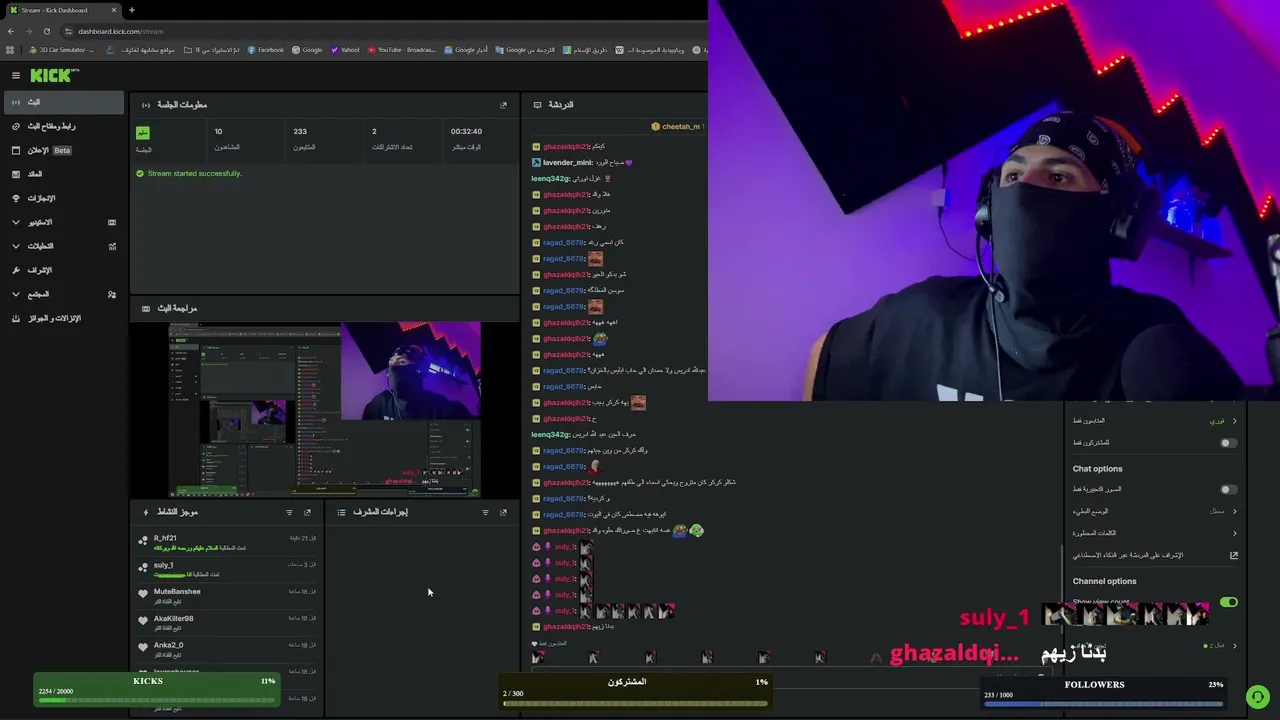
Task: Click the chat bubble icon in chat header
Action: tap(537, 105)
